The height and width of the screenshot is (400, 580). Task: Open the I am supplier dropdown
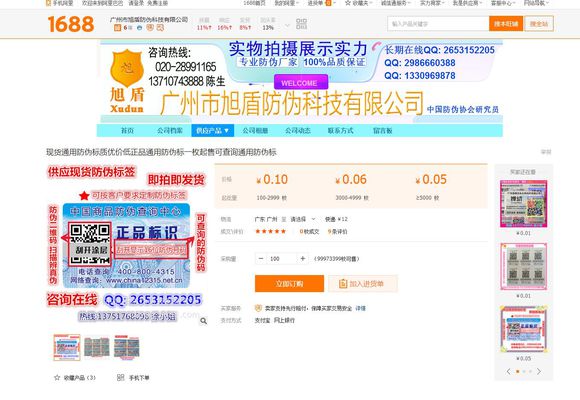(x=468, y=3)
